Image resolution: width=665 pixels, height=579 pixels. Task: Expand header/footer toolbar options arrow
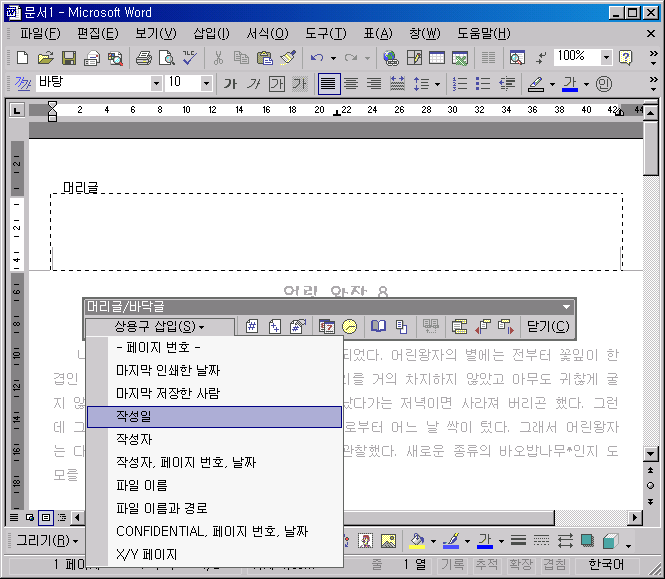tap(566, 307)
